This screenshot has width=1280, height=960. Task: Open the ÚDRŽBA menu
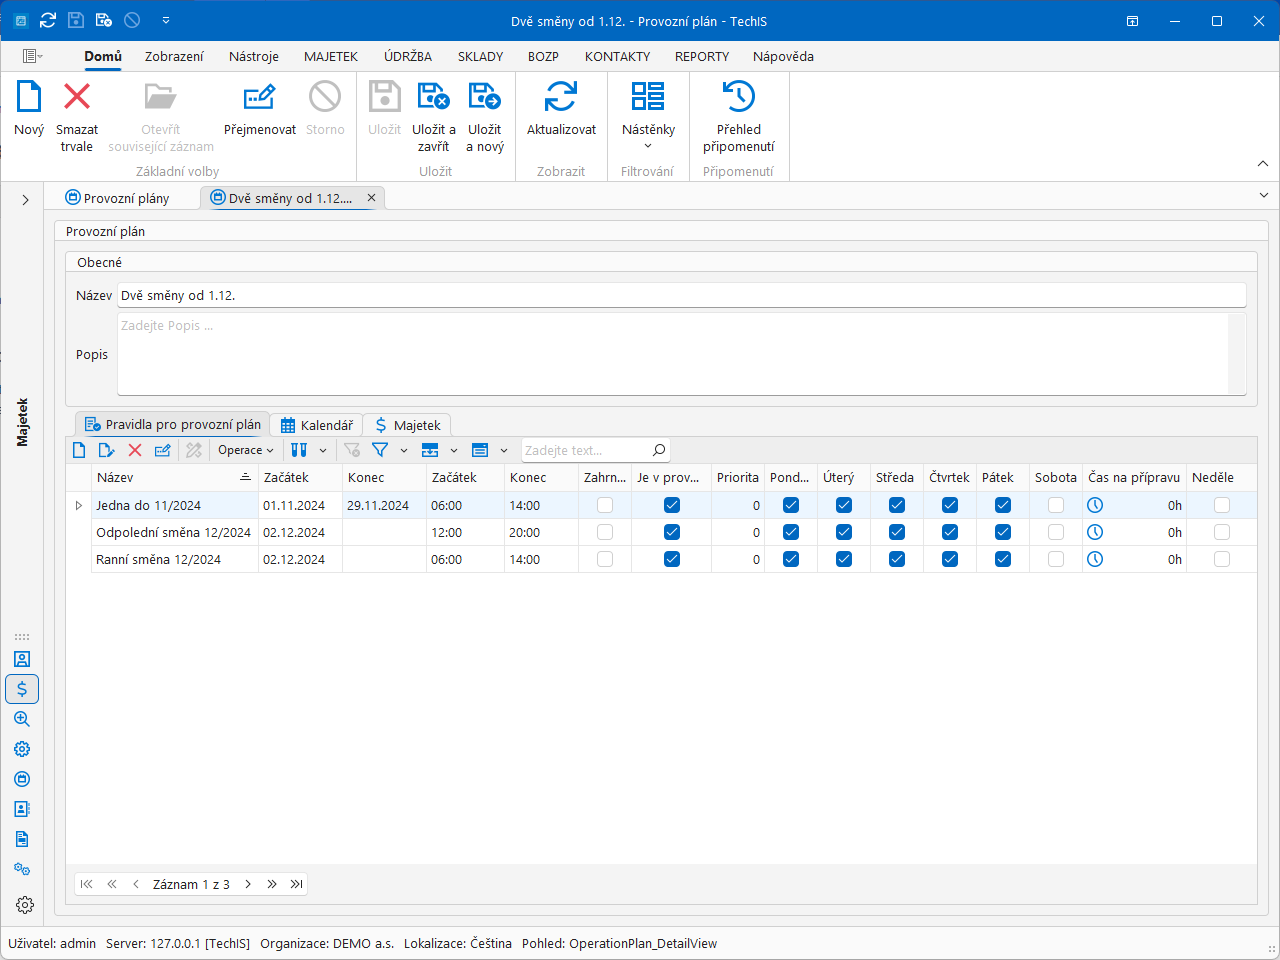coord(408,56)
